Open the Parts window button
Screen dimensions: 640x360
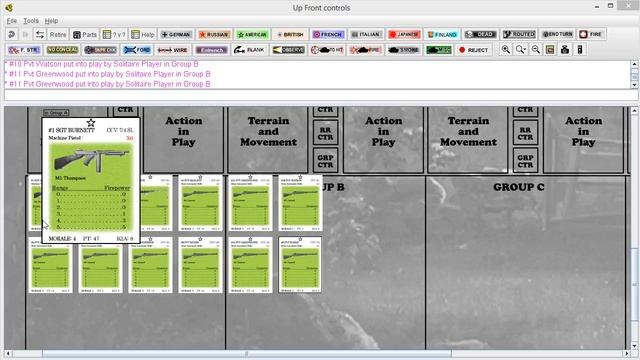(x=85, y=35)
